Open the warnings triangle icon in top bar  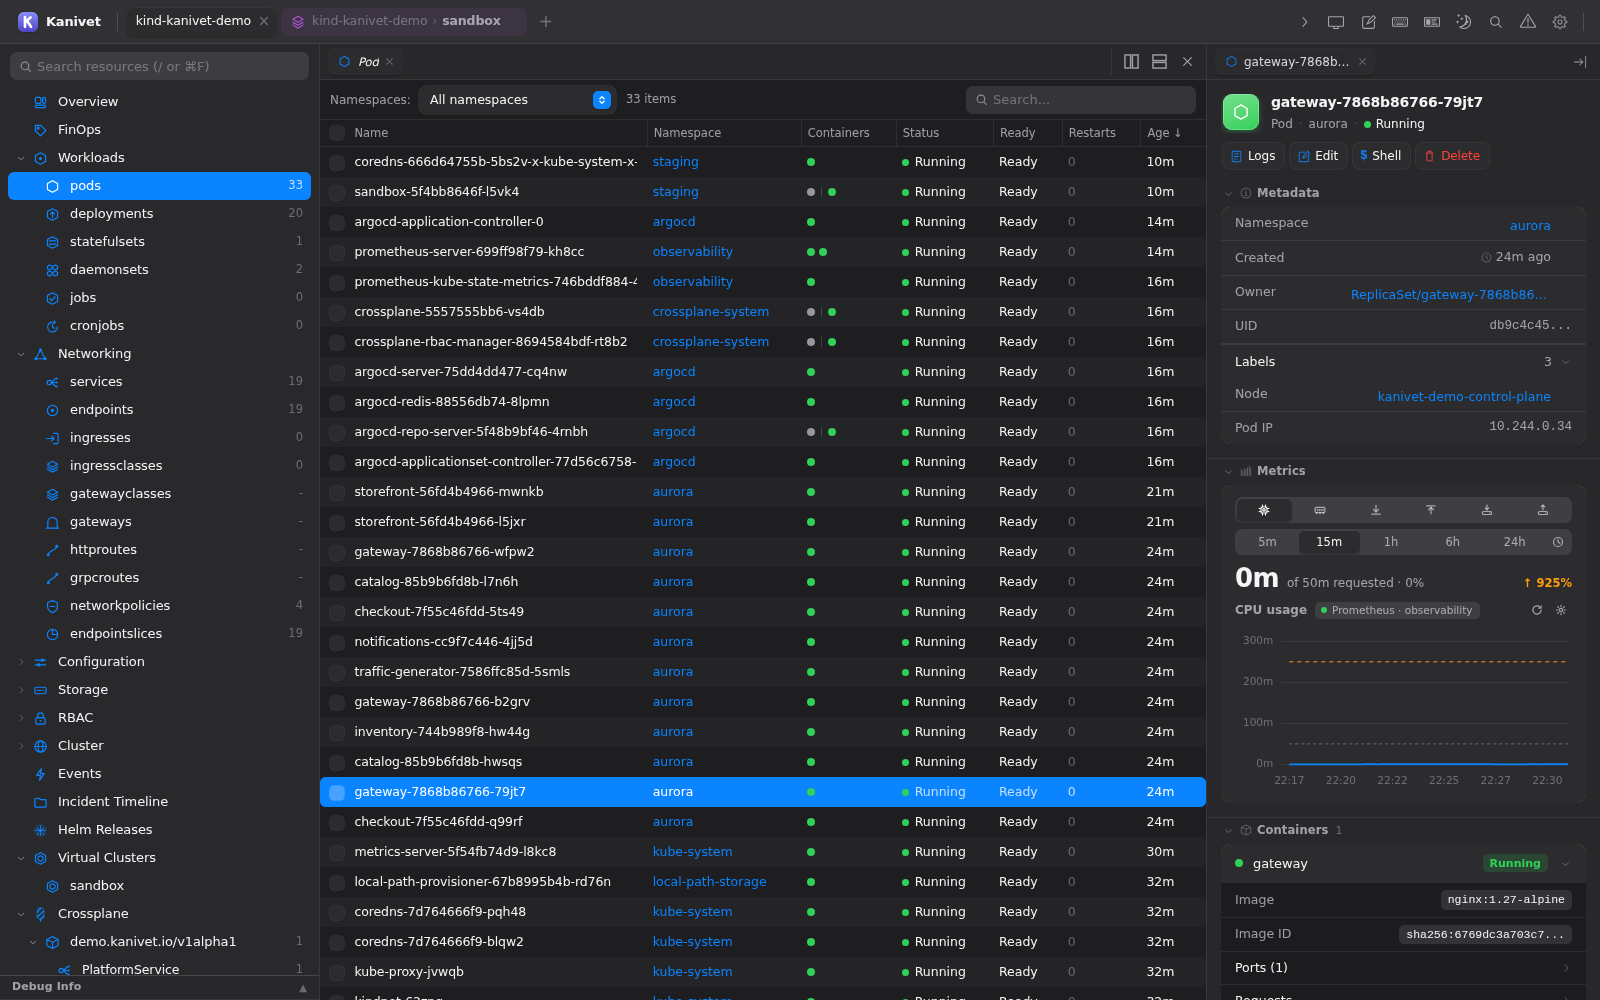pyautogui.click(x=1528, y=21)
